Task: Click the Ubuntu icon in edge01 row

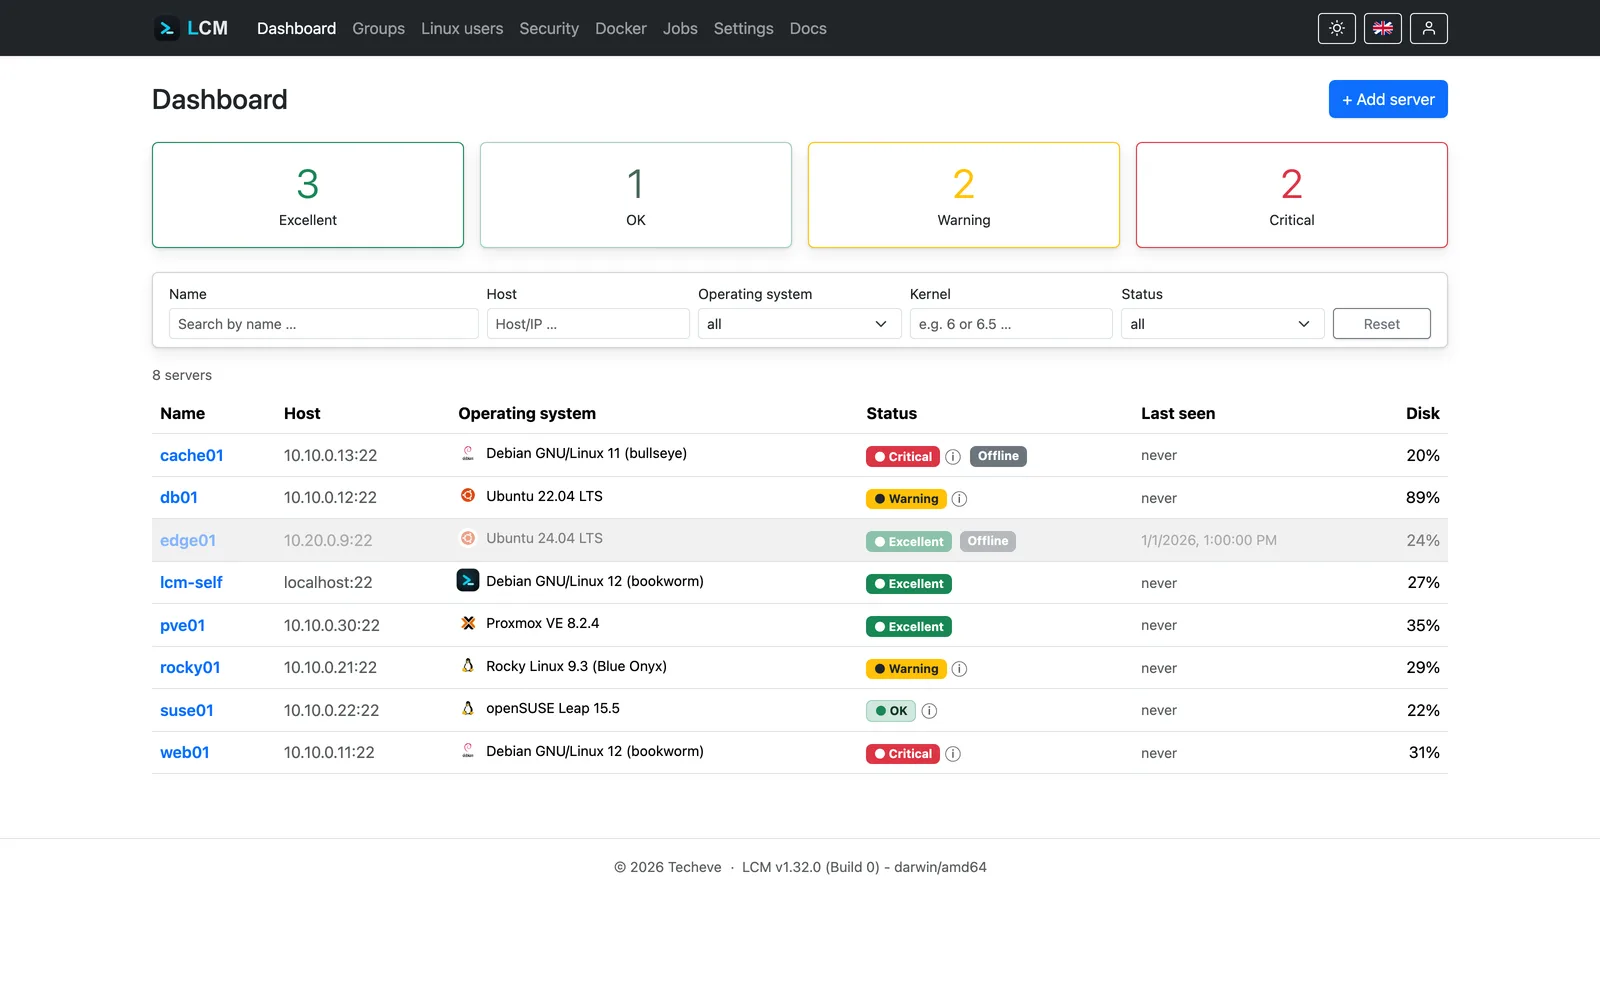Action: 468,538
